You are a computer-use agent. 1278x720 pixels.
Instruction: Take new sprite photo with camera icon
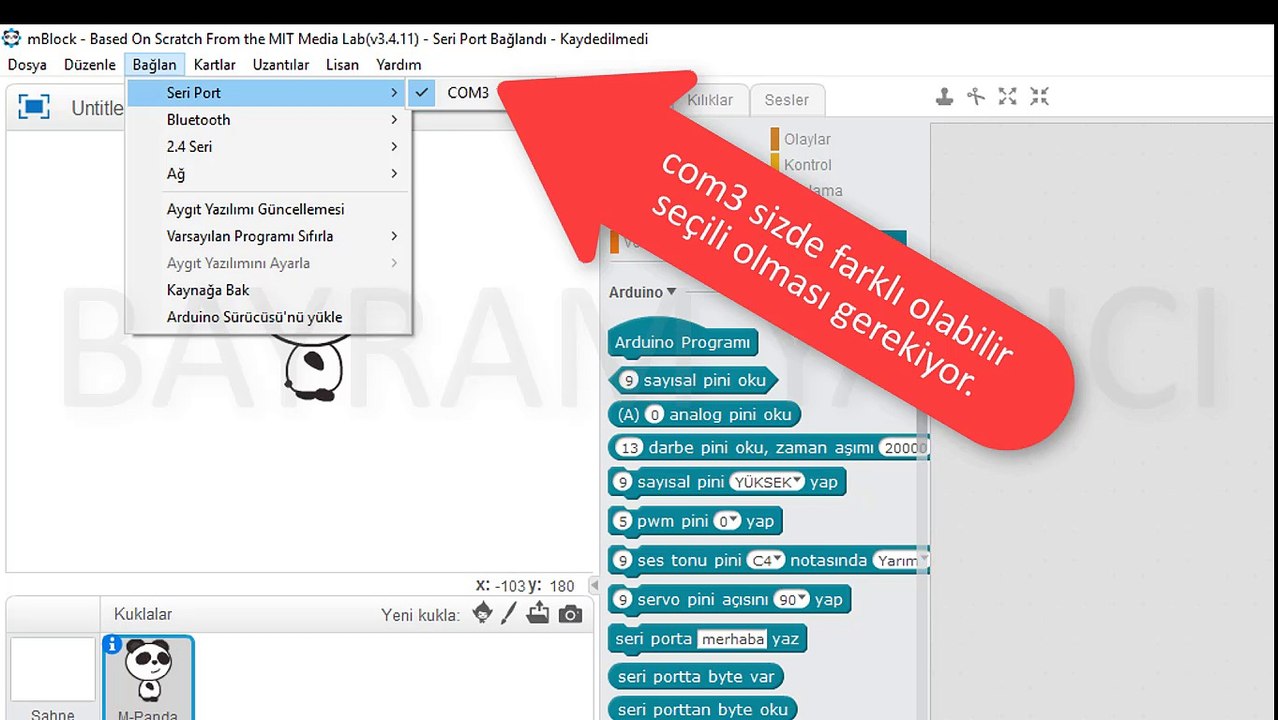pos(570,614)
